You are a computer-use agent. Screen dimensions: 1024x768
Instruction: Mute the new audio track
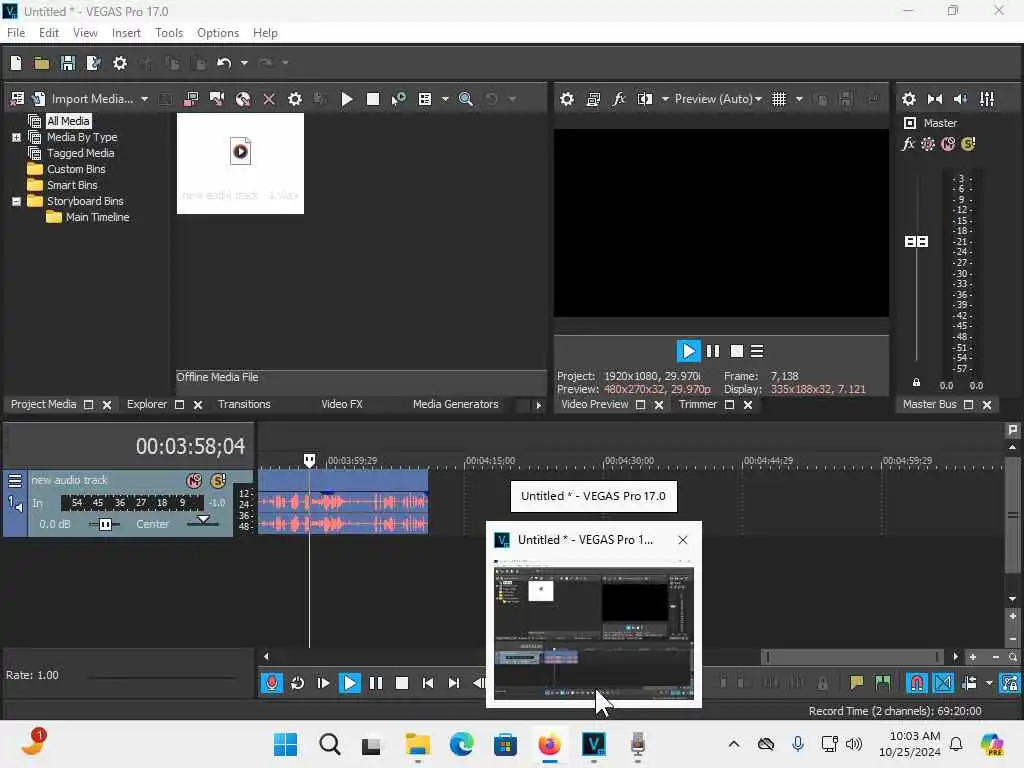click(x=194, y=481)
